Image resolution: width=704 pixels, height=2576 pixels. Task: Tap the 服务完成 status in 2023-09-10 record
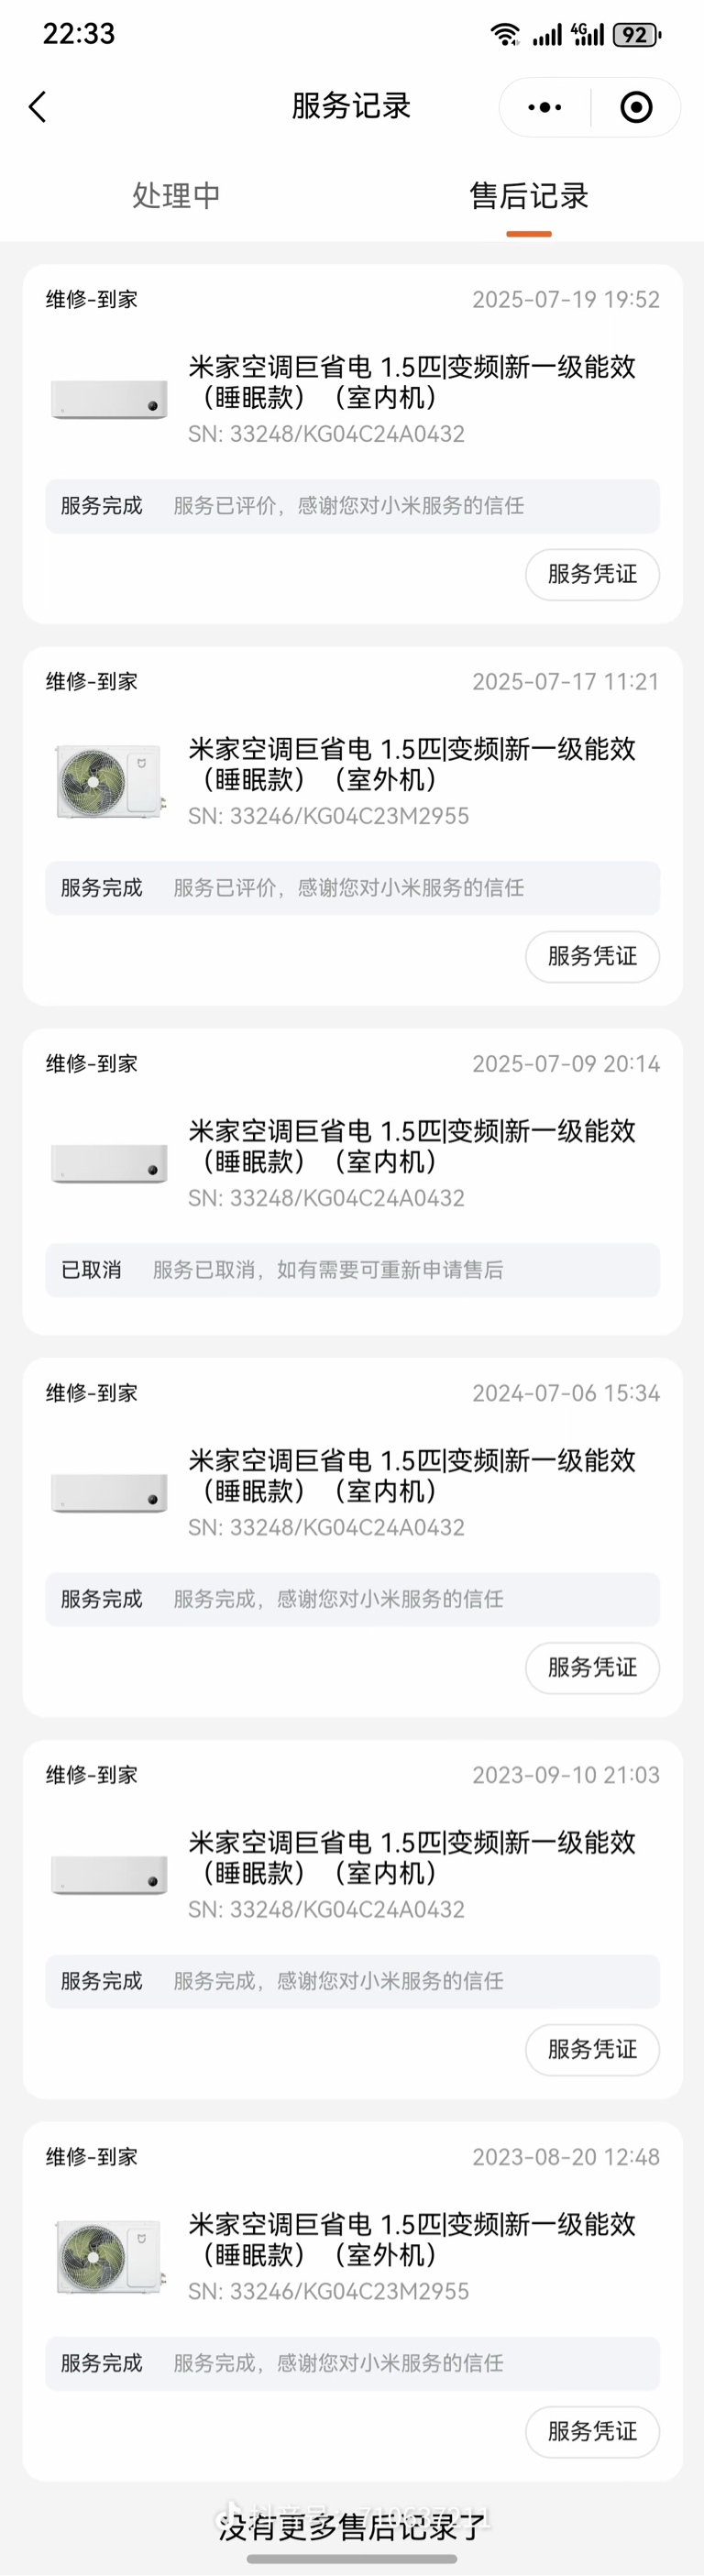tap(101, 1981)
